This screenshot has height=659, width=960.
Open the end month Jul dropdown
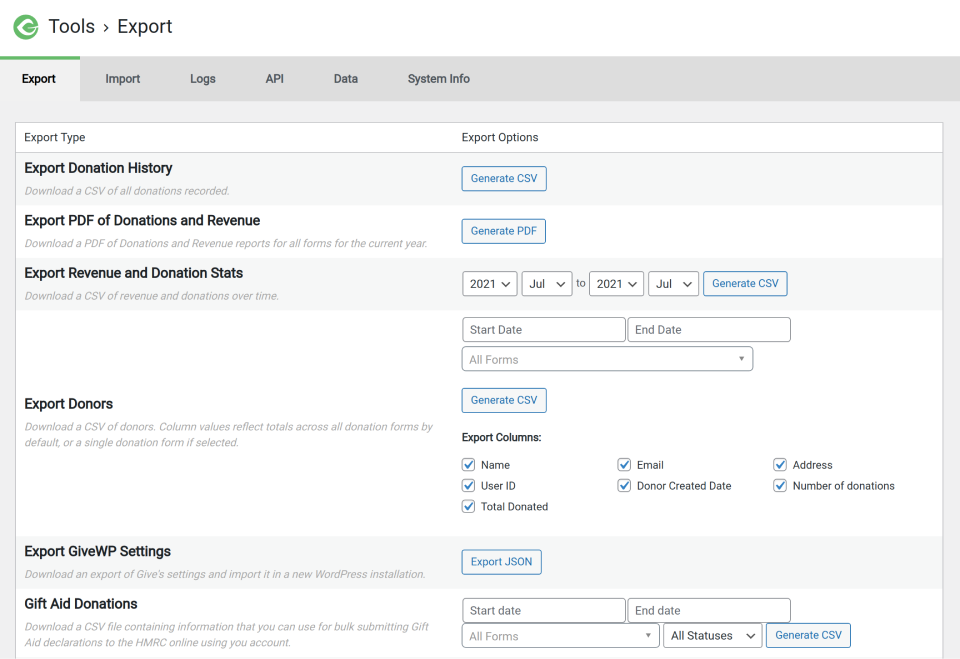pos(673,284)
